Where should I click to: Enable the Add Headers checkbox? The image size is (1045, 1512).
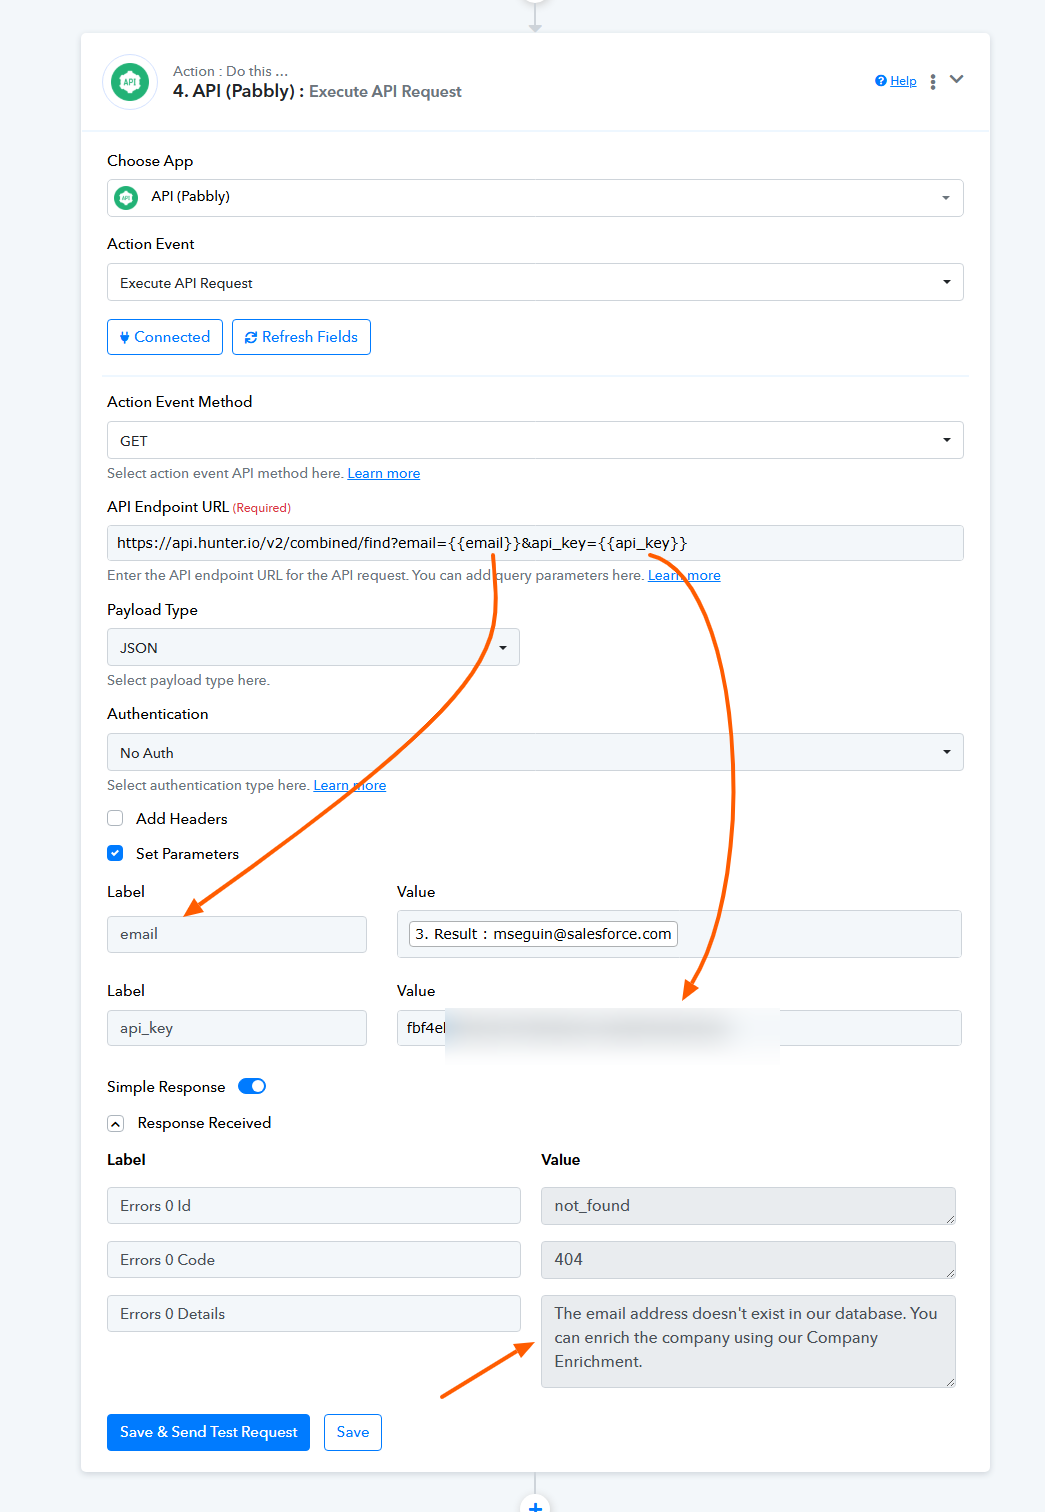(115, 818)
